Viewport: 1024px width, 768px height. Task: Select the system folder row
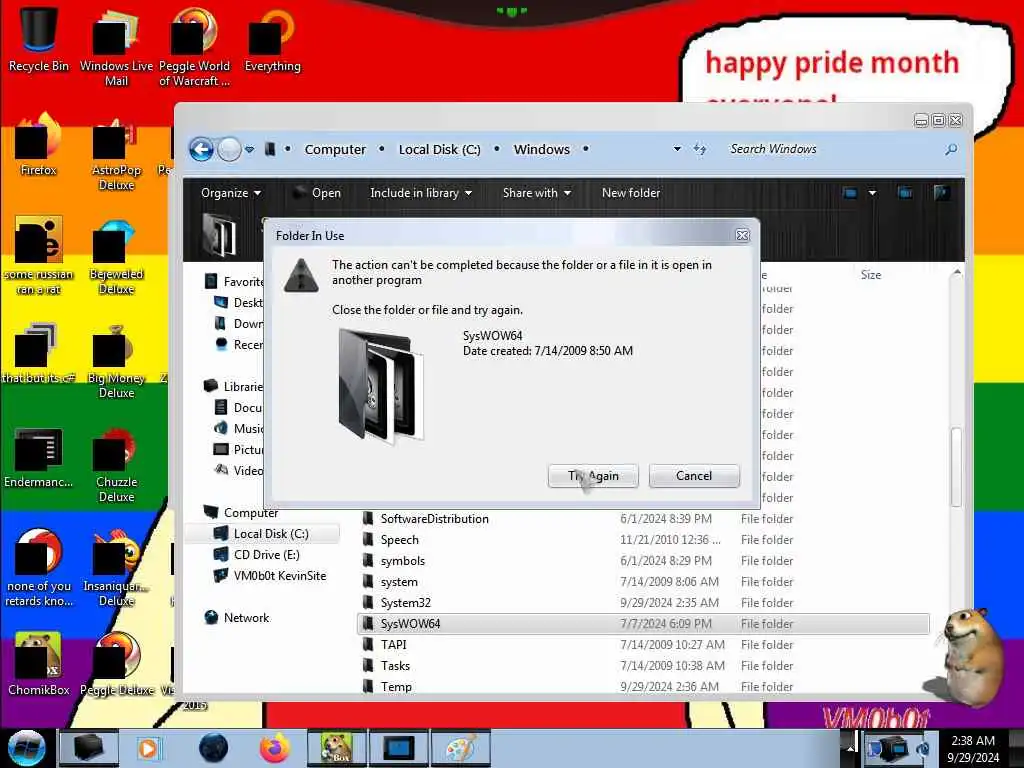643,581
